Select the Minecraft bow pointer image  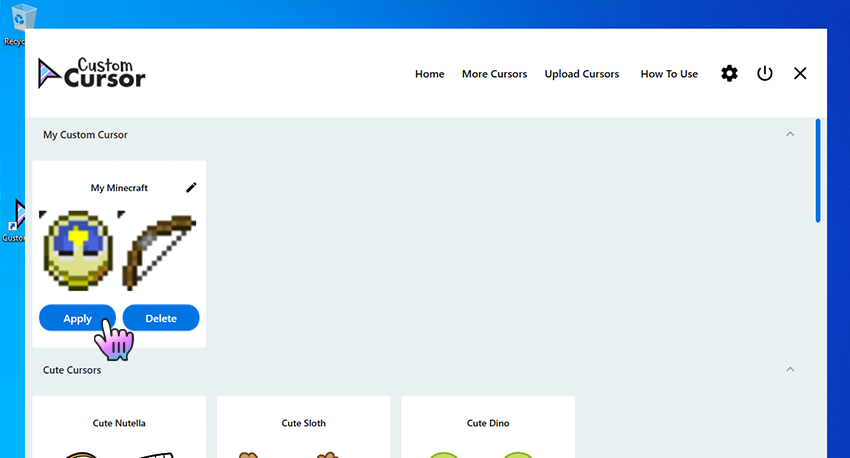point(158,251)
